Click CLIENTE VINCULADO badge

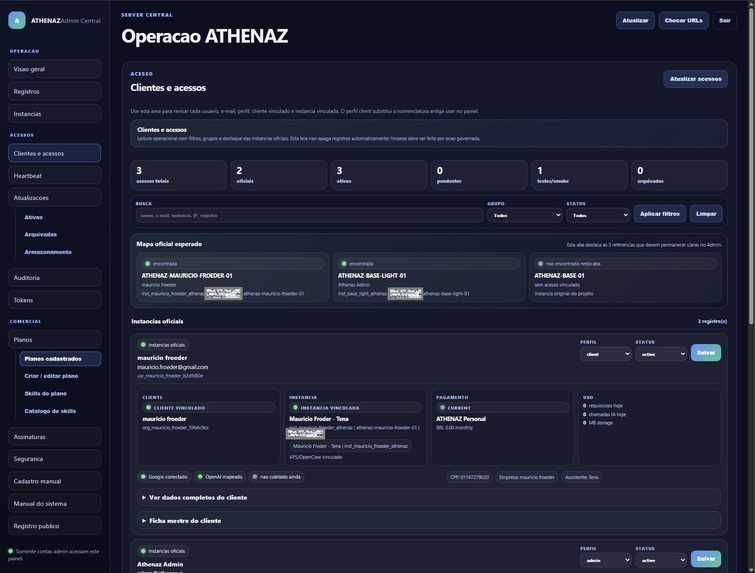click(208, 408)
